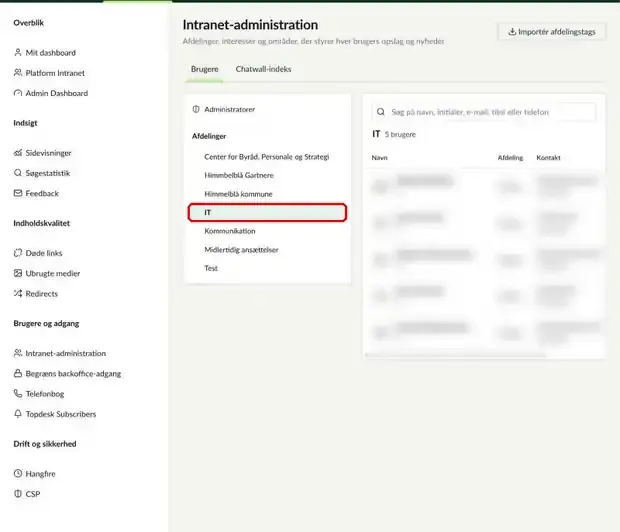Viewport: 620px width, 532px height.
Task: Switch to the Chatwall-indeks tab
Action: tap(263, 69)
